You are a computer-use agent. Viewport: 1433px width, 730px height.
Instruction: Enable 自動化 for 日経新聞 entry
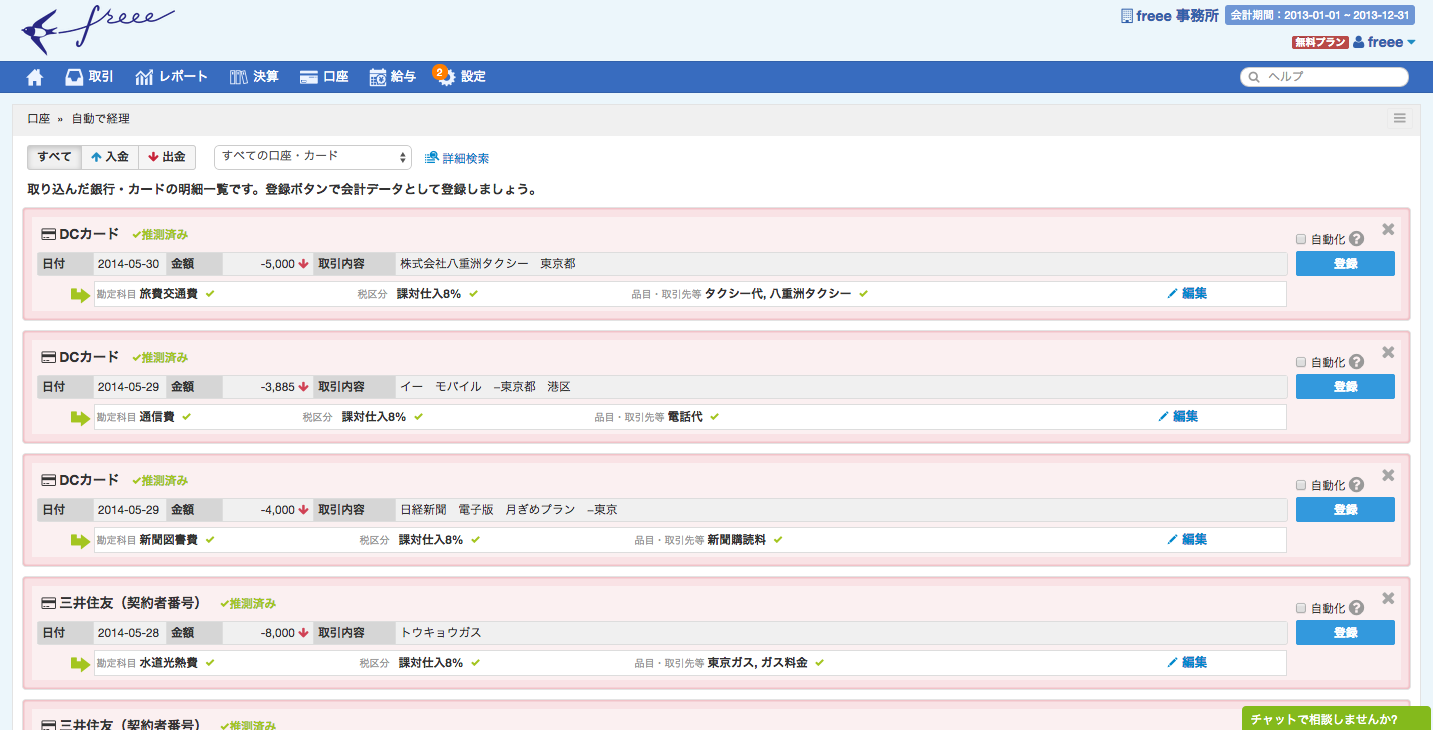coord(1301,485)
